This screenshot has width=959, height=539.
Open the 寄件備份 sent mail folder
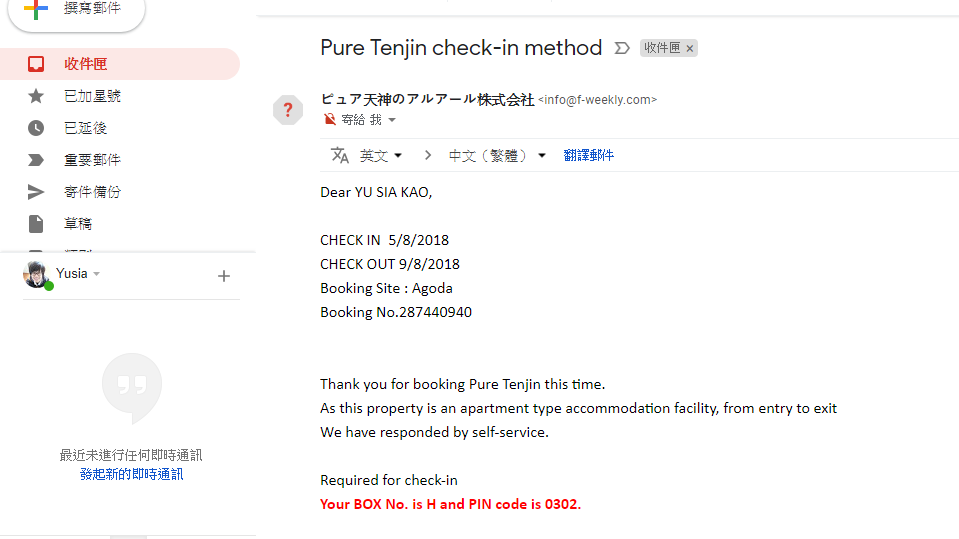click(92, 192)
